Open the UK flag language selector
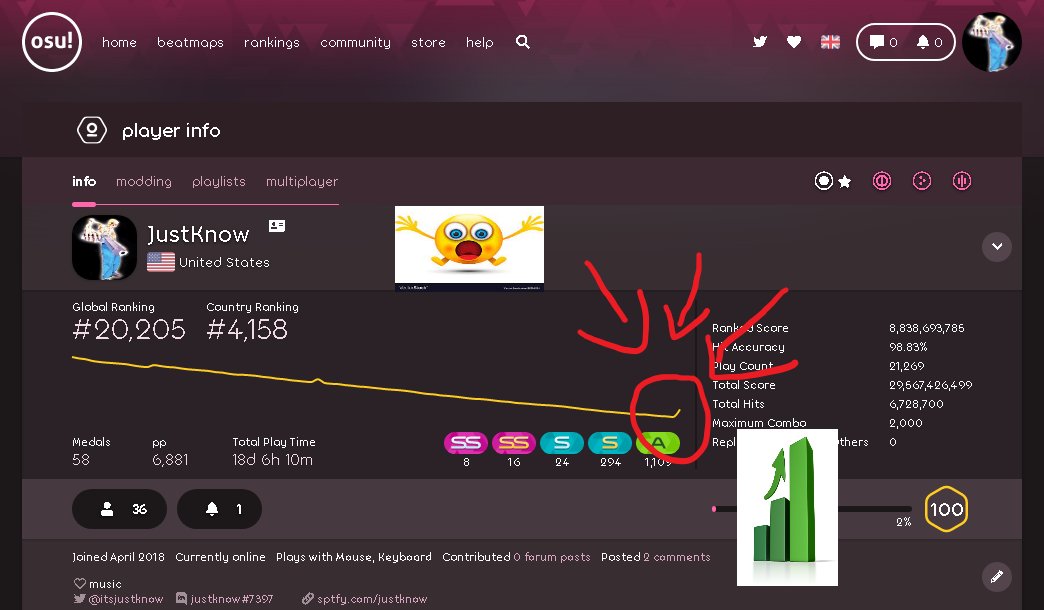Image resolution: width=1044 pixels, height=610 pixels. [830, 42]
